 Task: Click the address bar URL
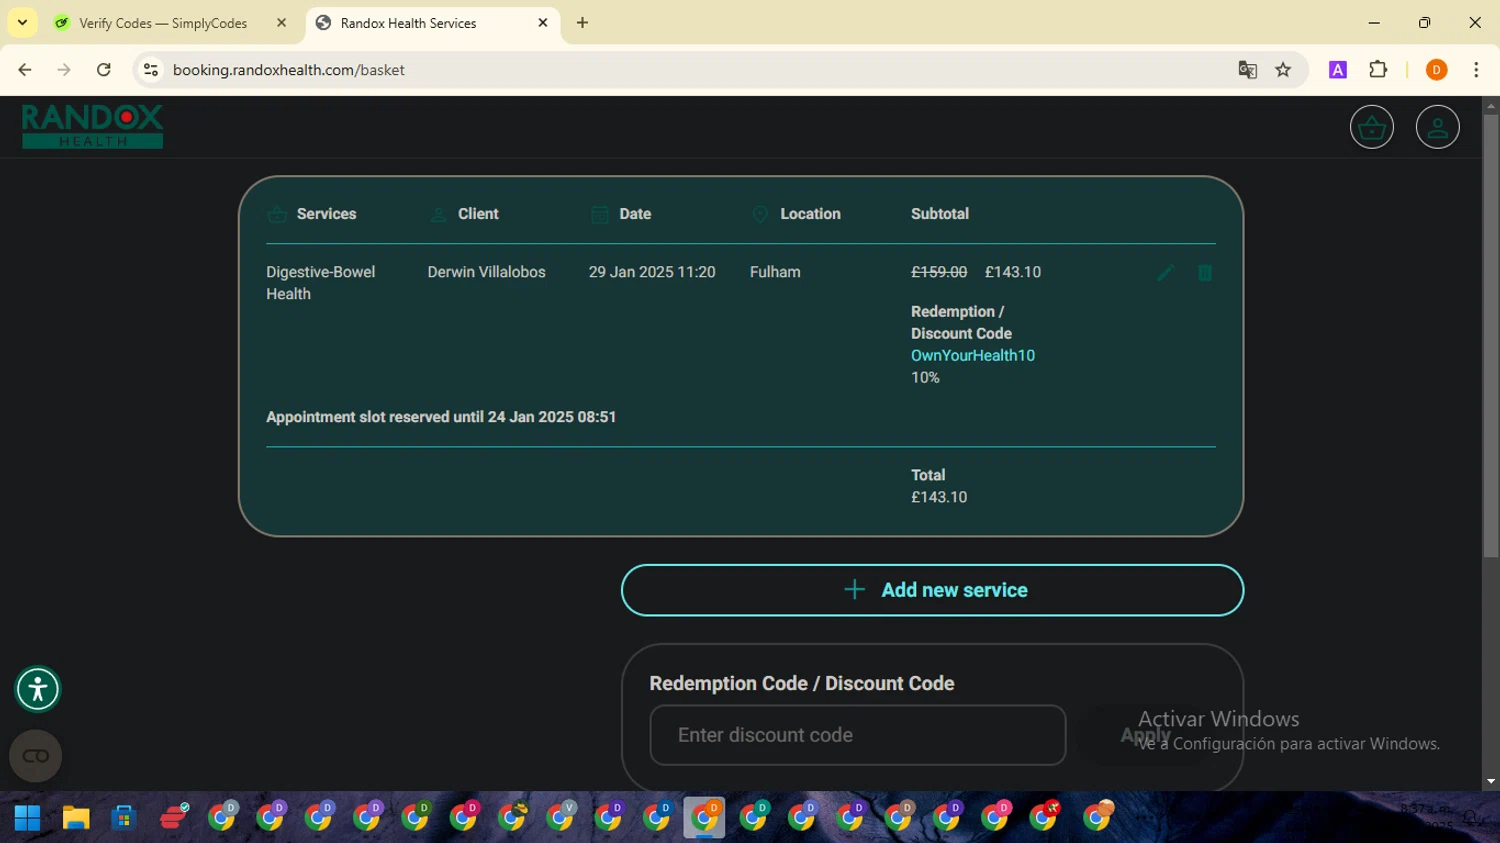click(x=288, y=70)
